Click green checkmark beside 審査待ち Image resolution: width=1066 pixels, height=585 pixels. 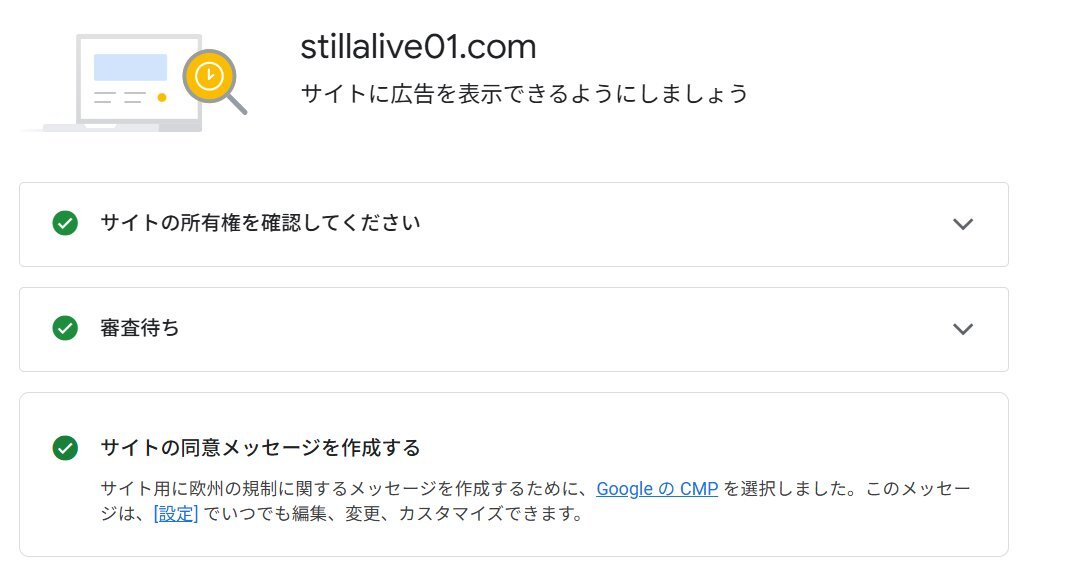tap(65, 328)
